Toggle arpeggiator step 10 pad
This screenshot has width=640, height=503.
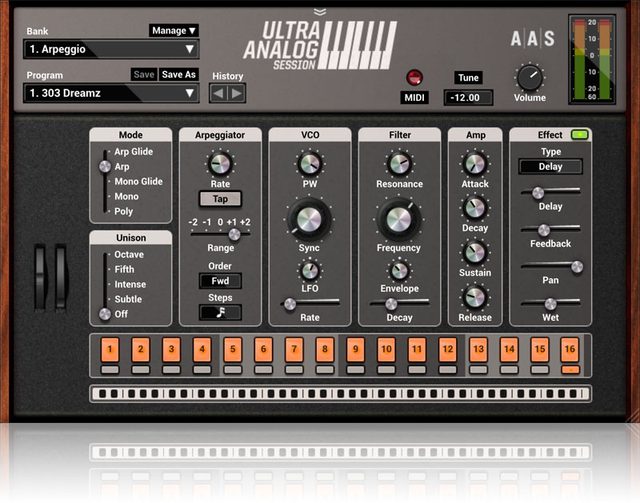click(x=386, y=349)
